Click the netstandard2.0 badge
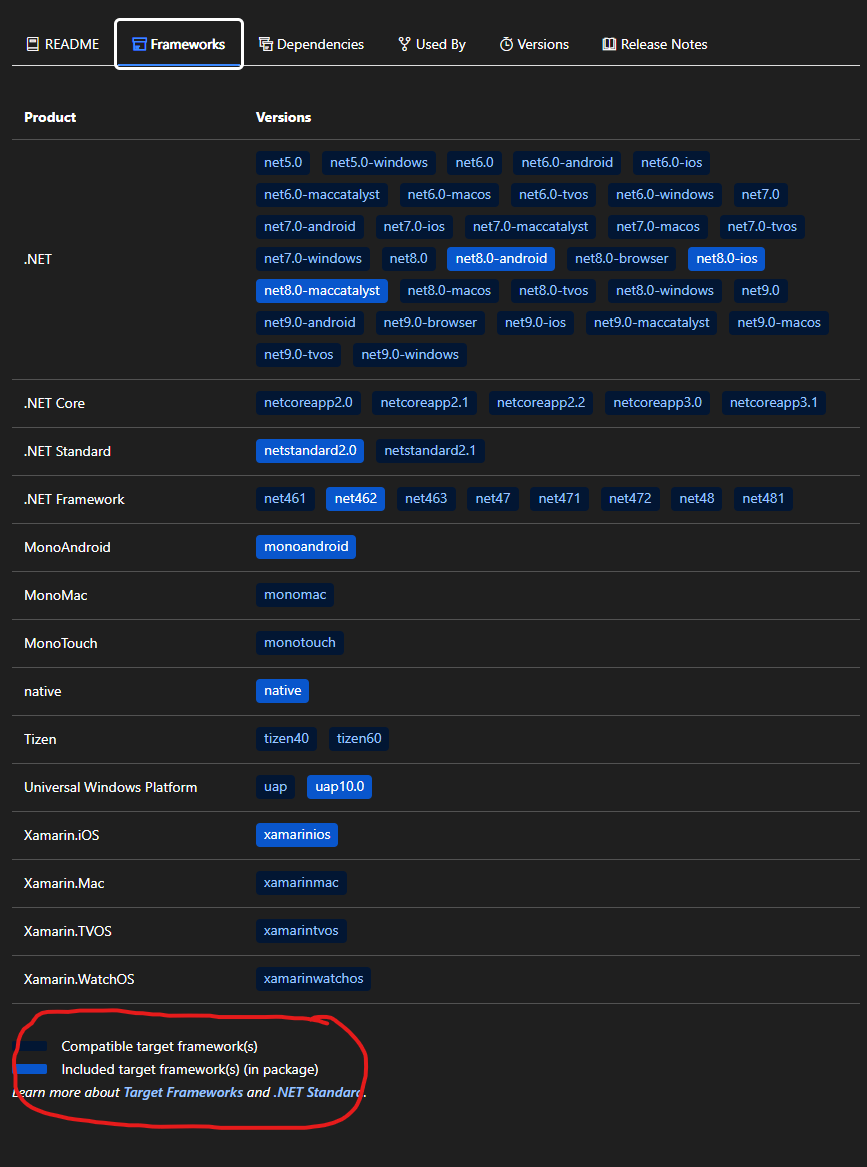The width and height of the screenshot is (867, 1167). click(310, 450)
